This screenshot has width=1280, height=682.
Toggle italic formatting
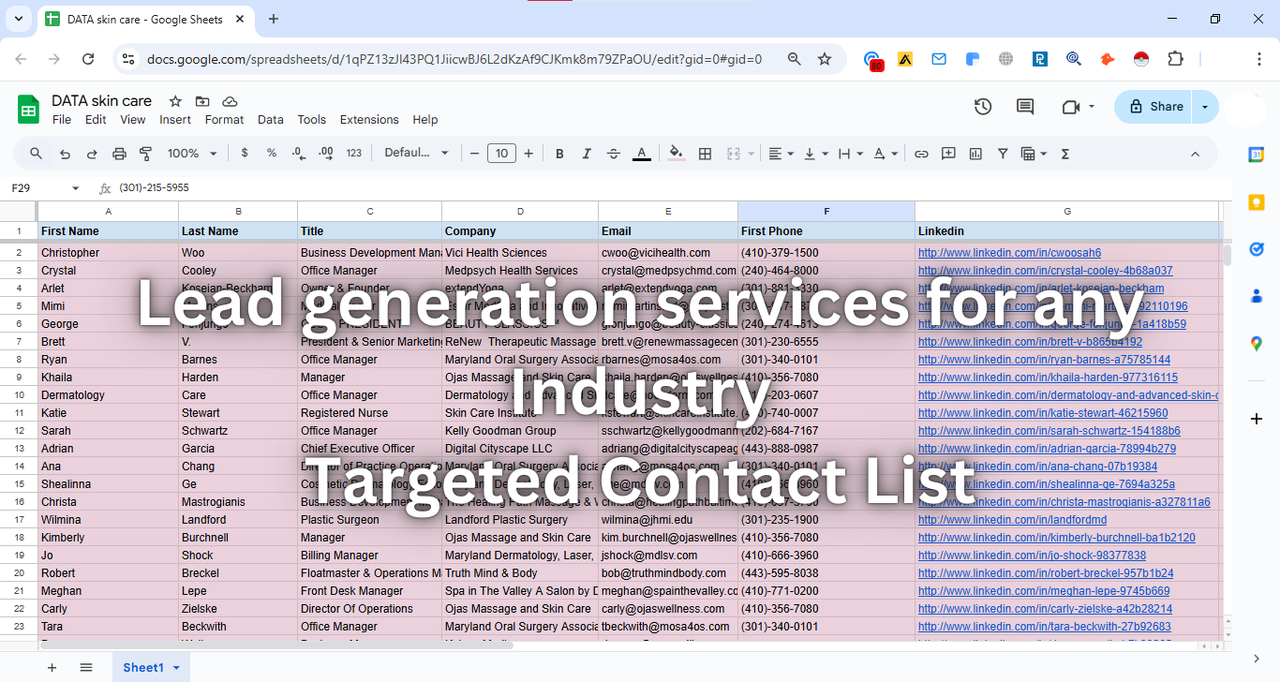pyautogui.click(x=587, y=154)
